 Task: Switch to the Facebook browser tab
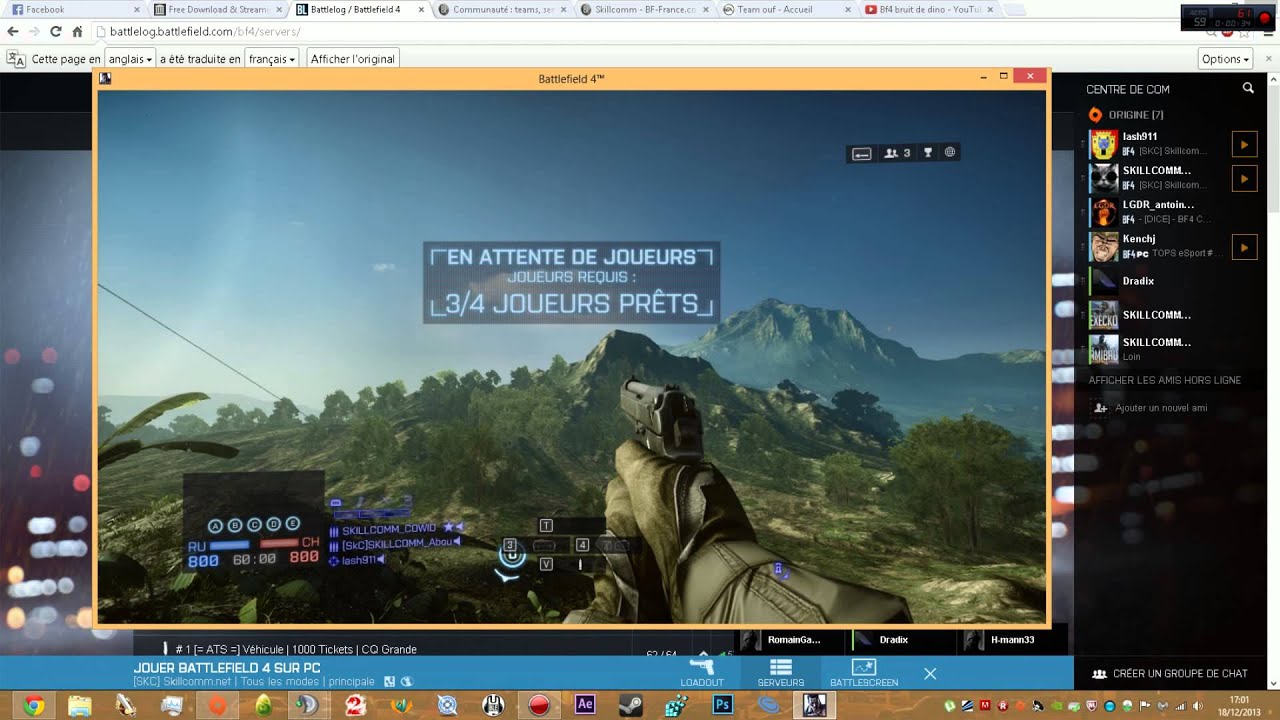click(x=75, y=10)
